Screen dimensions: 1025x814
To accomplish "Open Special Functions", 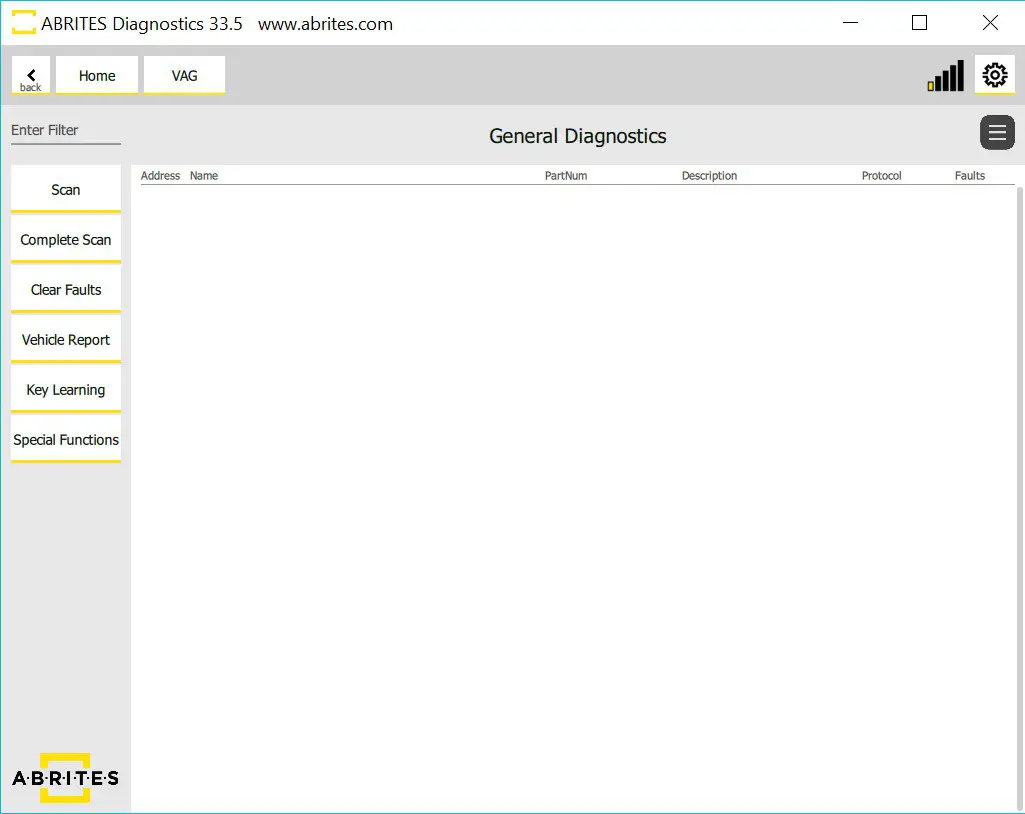I will (65, 439).
